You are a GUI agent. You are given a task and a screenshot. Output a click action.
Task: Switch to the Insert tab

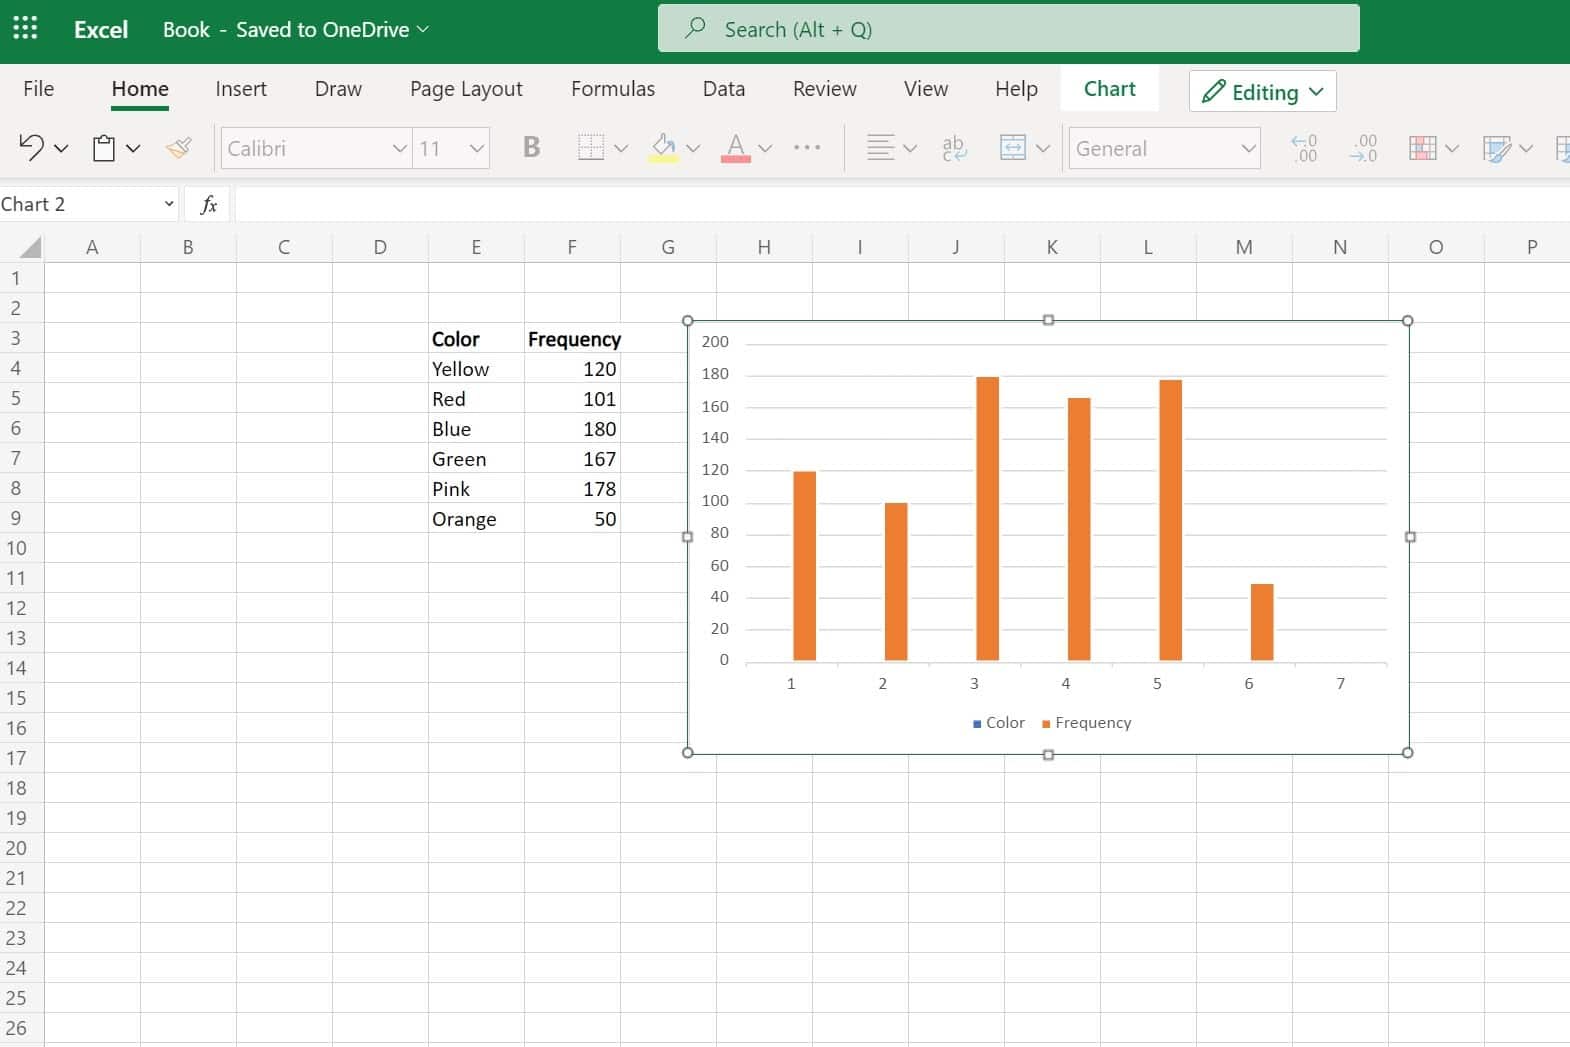pos(241,89)
